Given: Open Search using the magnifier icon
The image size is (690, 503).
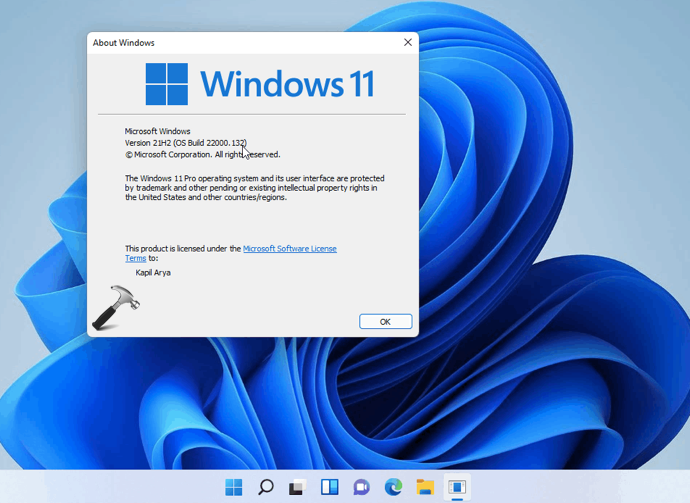Looking at the screenshot, I should [266, 487].
